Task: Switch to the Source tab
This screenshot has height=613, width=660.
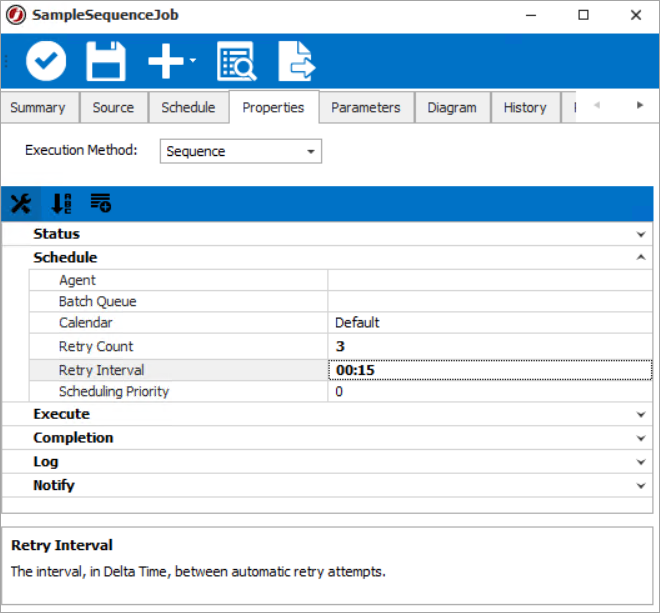Action: point(113,108)
